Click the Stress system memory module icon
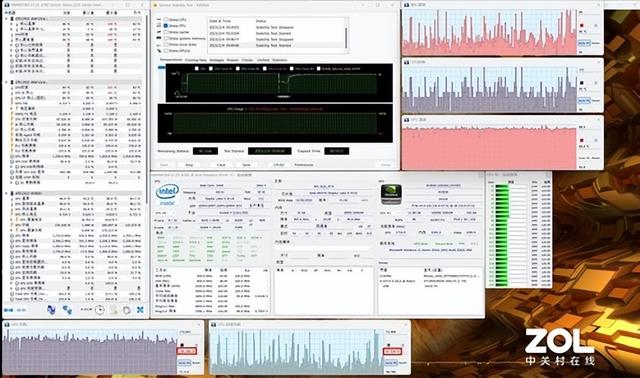Viewport: 640px width, 378px height. [x=159, y=38]
